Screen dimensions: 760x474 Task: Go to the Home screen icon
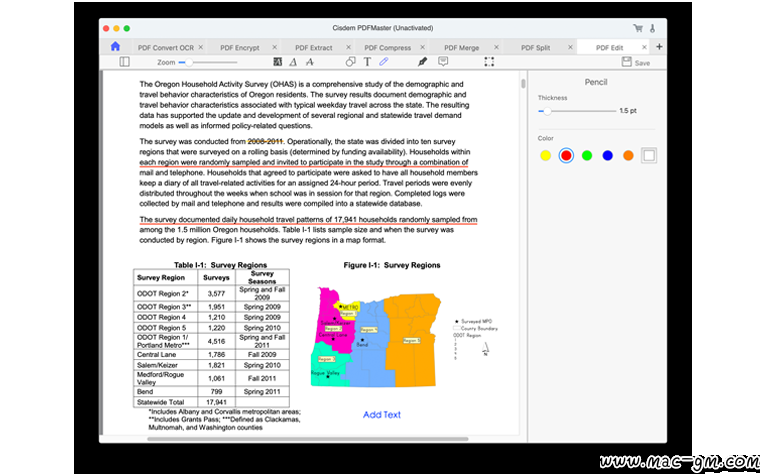tap(115, 47)
